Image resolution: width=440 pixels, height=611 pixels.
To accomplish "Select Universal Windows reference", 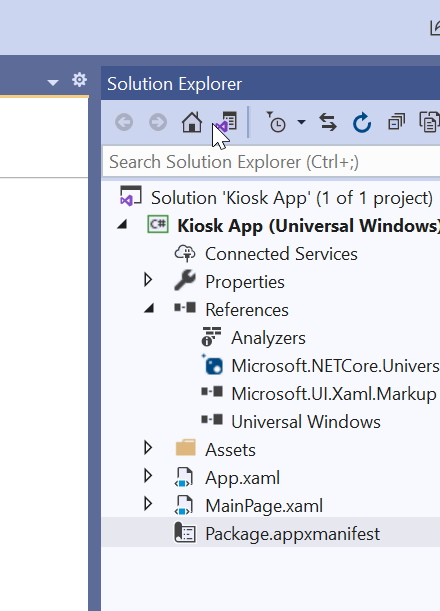I will point(306,422).
